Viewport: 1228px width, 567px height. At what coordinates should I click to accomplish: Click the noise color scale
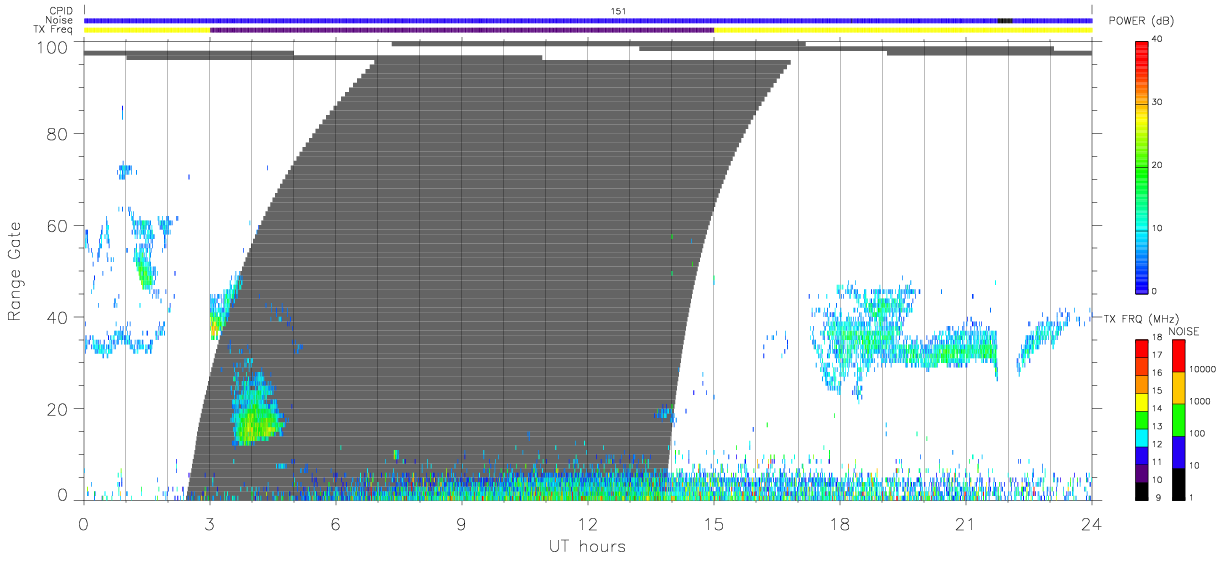pos(1178,420)
